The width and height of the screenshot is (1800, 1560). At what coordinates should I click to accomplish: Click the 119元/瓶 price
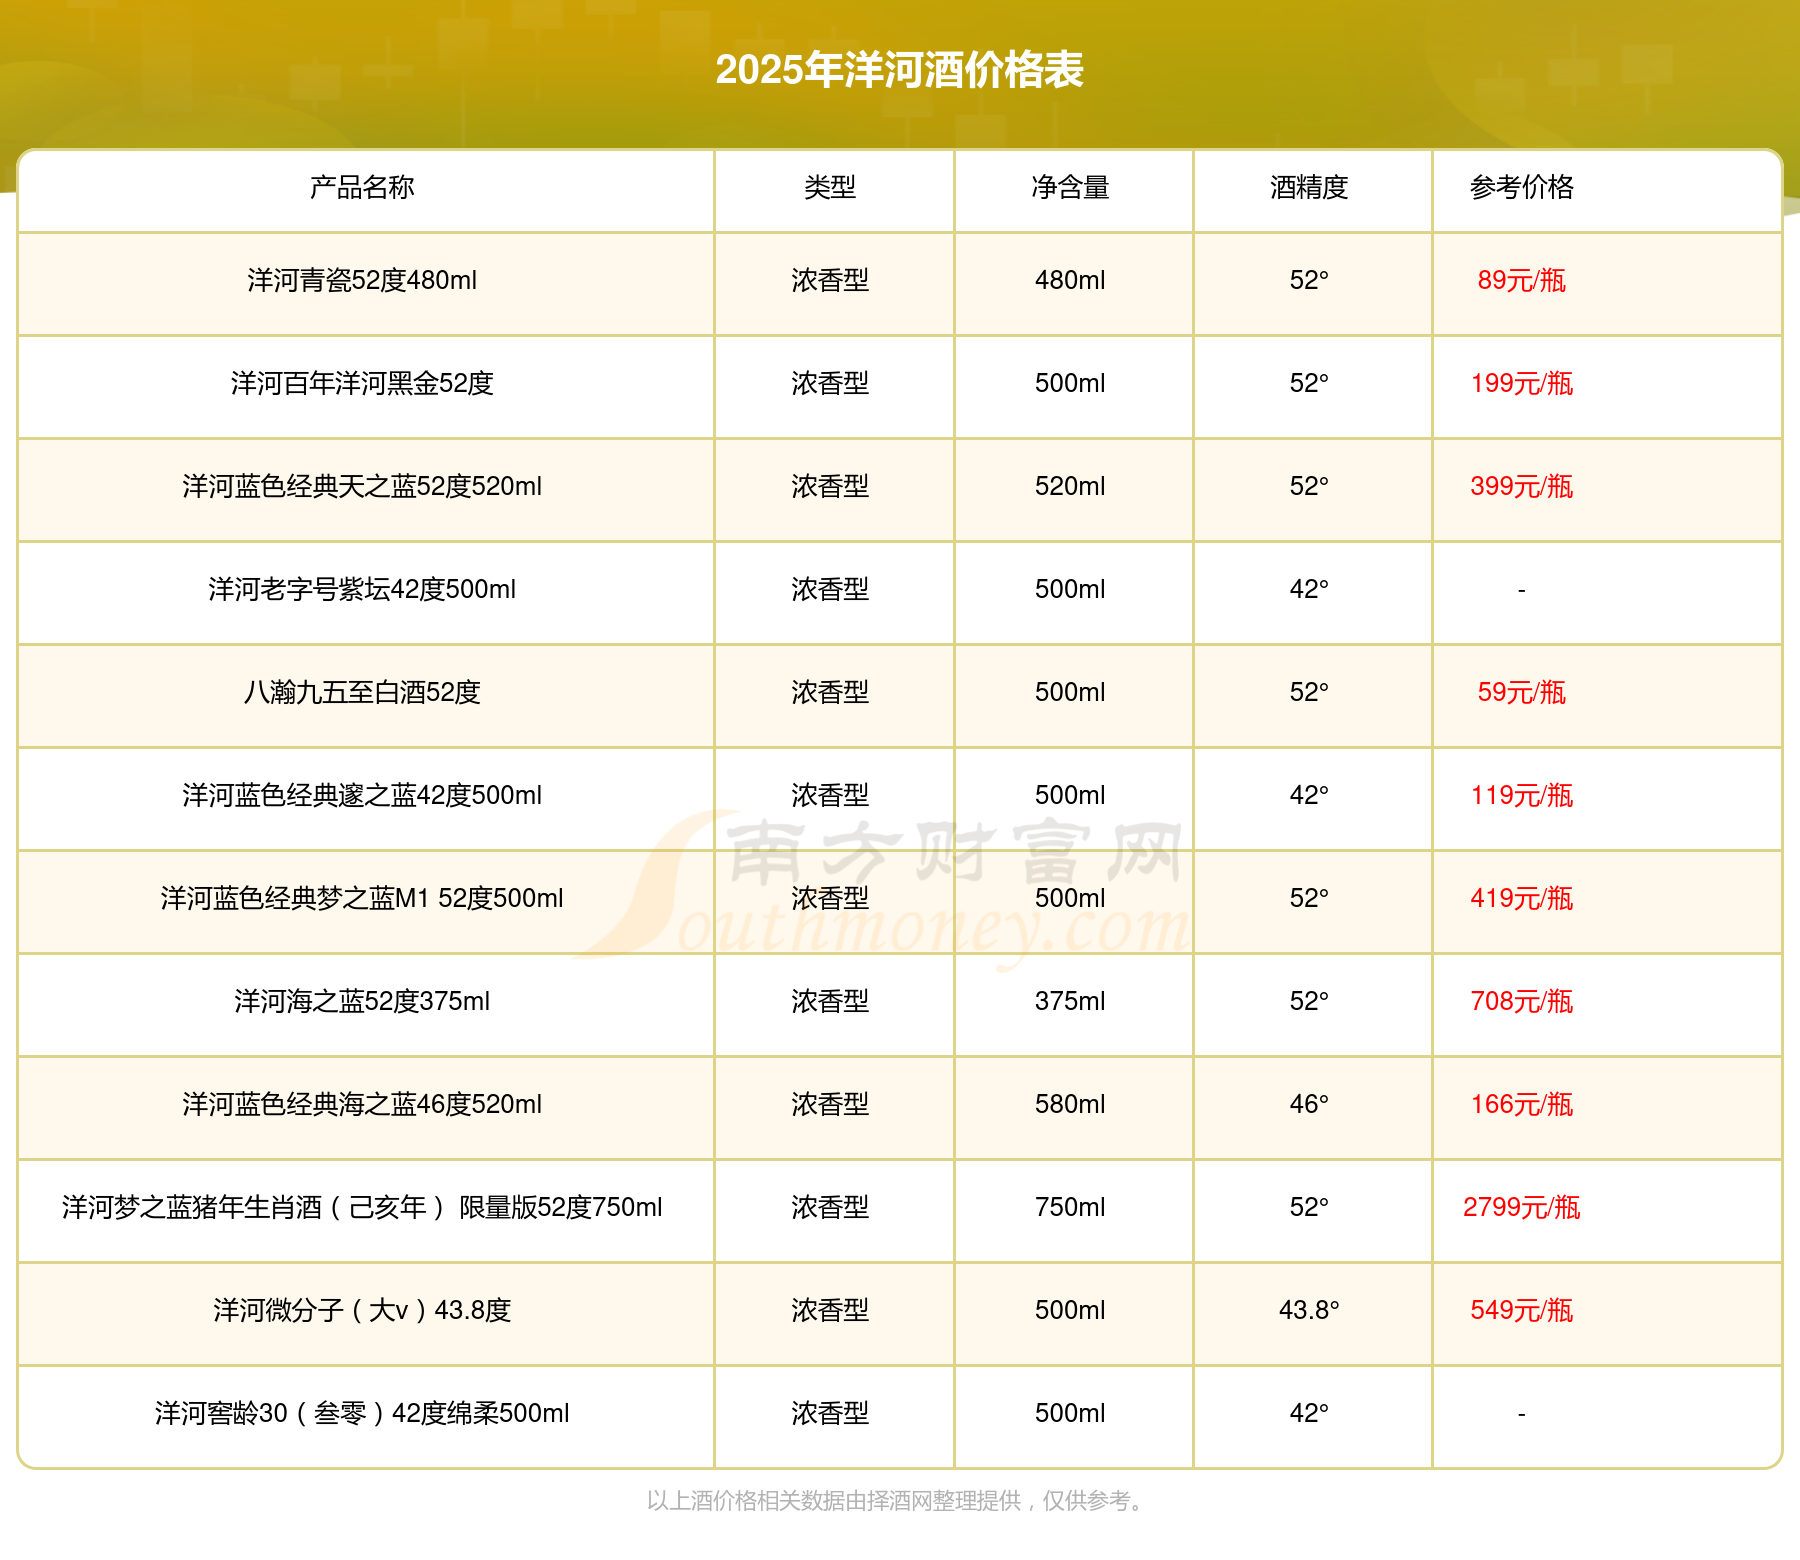[1521, 795]
